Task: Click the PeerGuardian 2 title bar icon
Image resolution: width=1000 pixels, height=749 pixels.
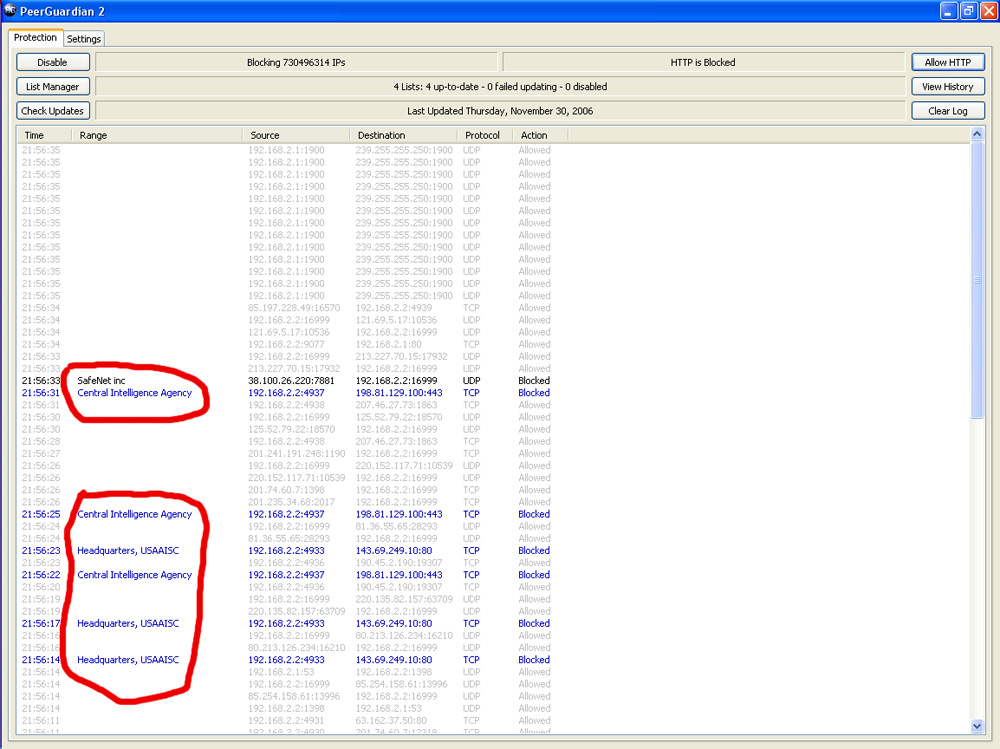Action: point(10,11)
